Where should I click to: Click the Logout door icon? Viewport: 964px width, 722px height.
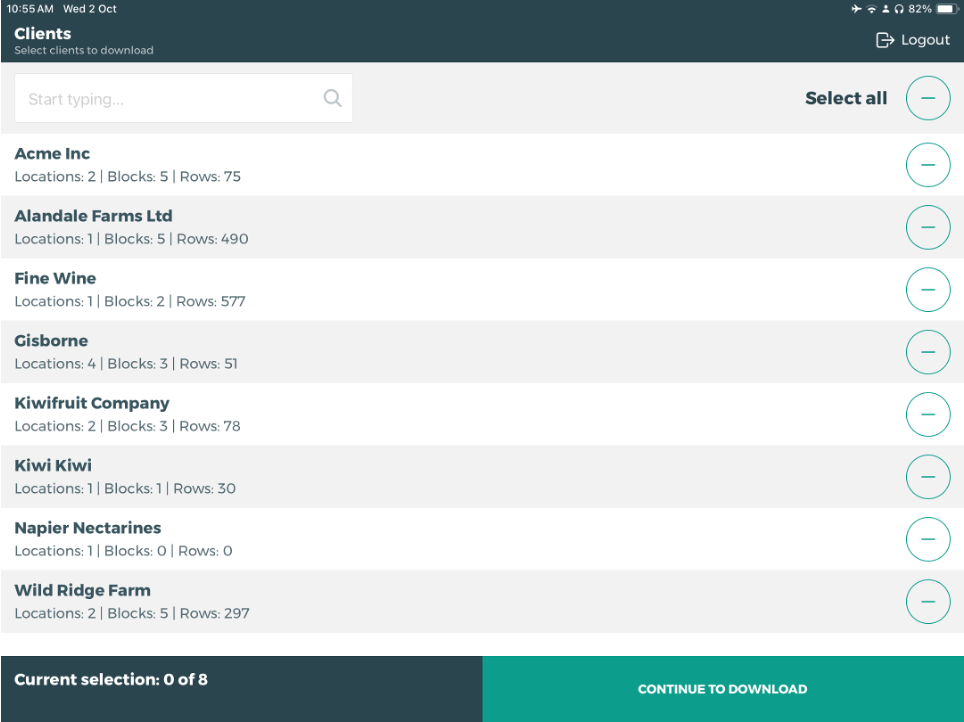pyautogui.click(x=884, y=40)
